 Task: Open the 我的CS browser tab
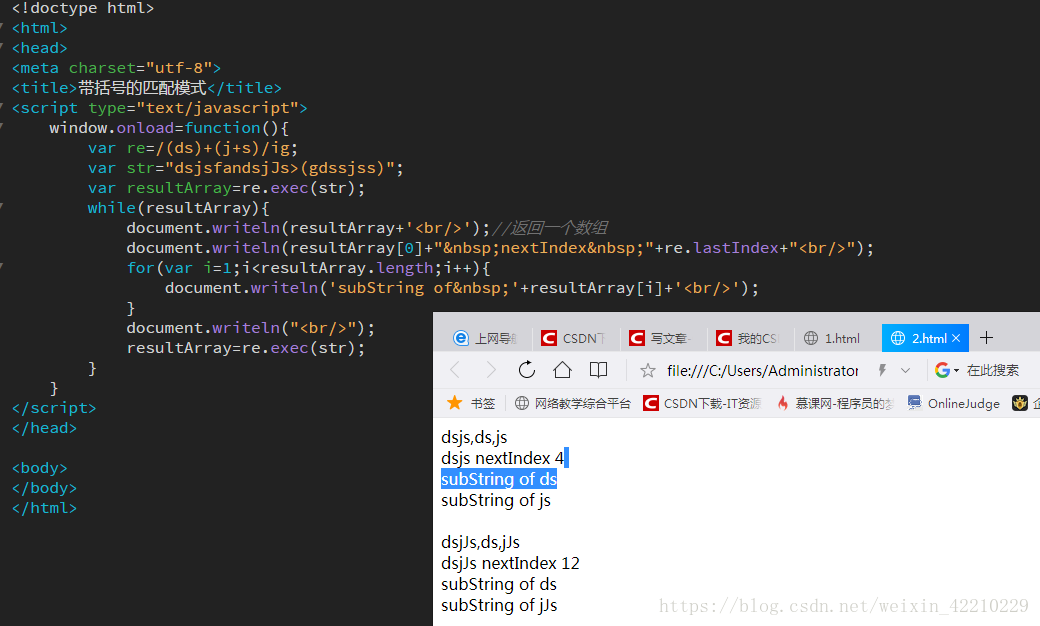tap(748, 338)
